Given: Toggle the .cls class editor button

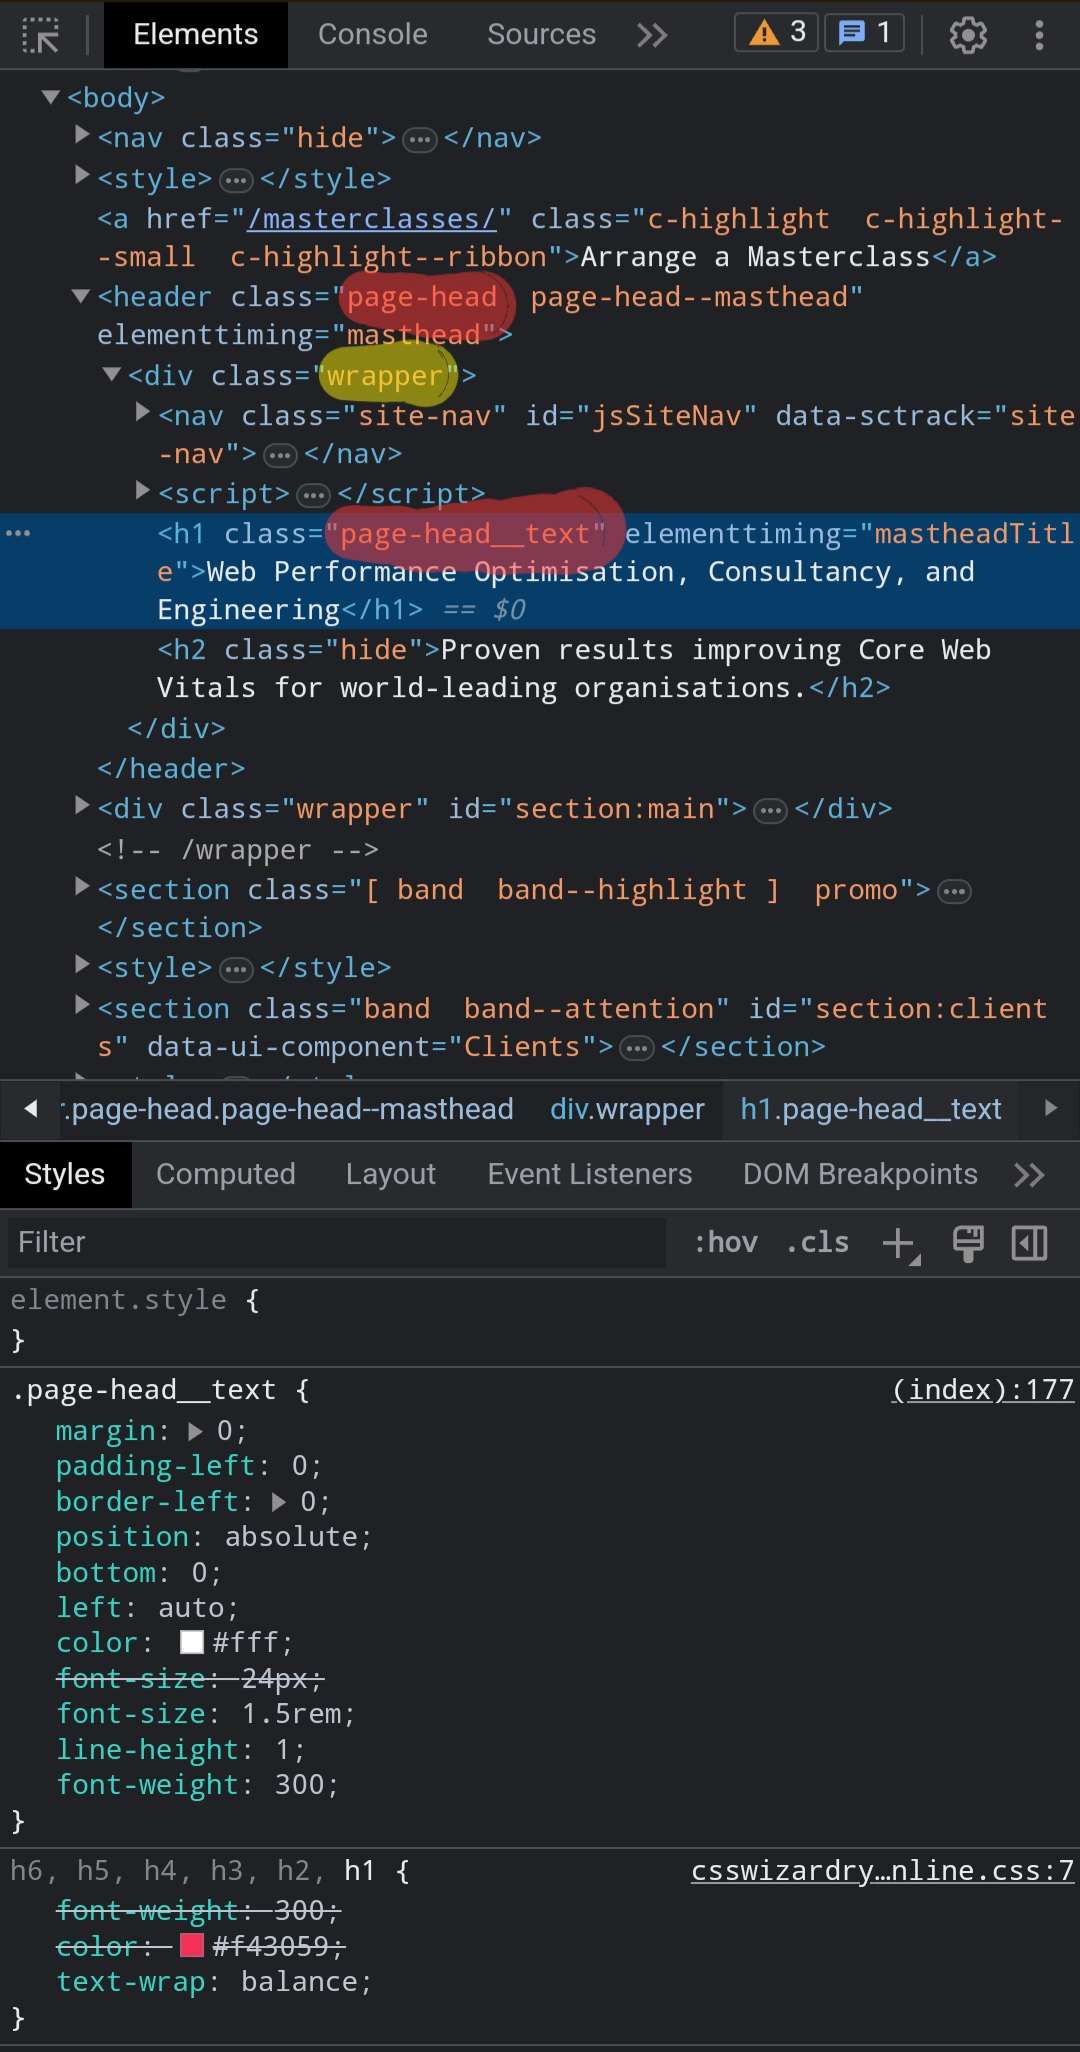Looking at the screenshot, I should (817, 1242).
